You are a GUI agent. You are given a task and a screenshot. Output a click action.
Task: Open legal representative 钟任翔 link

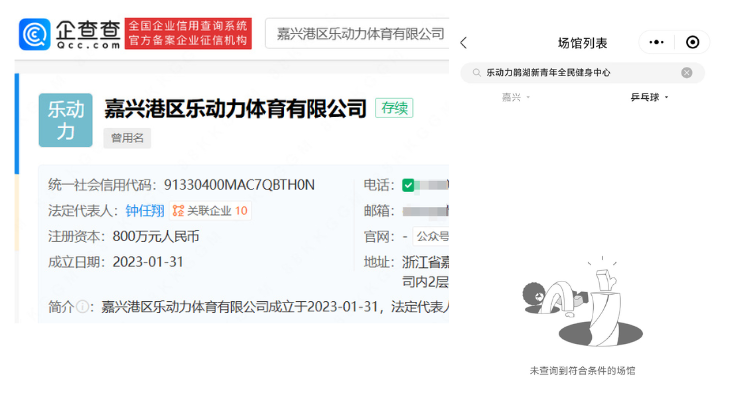pos(145,211)
